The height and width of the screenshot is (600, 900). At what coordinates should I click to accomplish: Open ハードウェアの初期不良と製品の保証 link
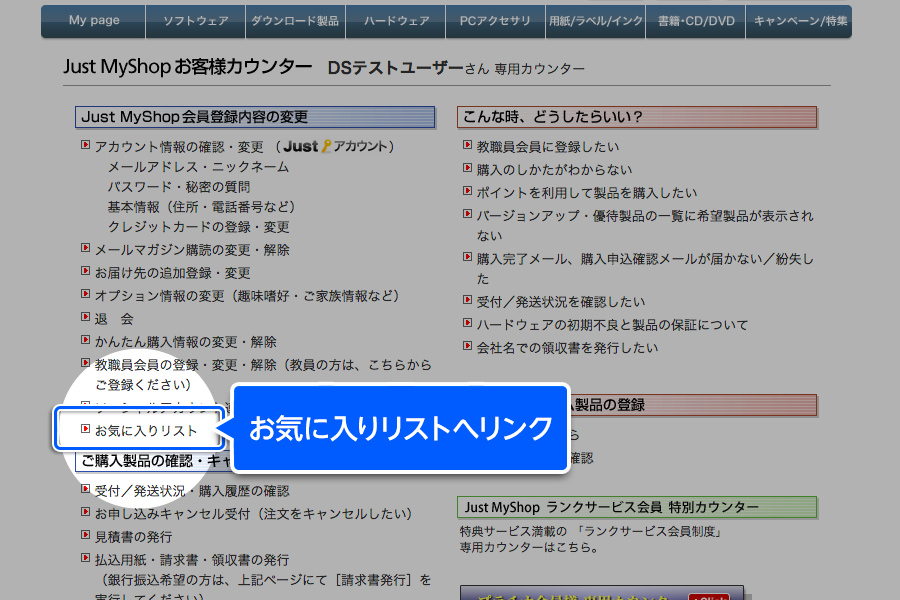[x=612, y=325]
